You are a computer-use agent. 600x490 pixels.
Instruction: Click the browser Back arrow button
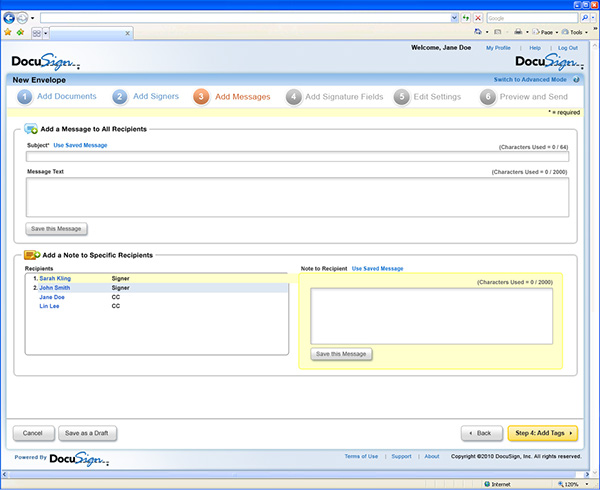(x=9, y=18)
